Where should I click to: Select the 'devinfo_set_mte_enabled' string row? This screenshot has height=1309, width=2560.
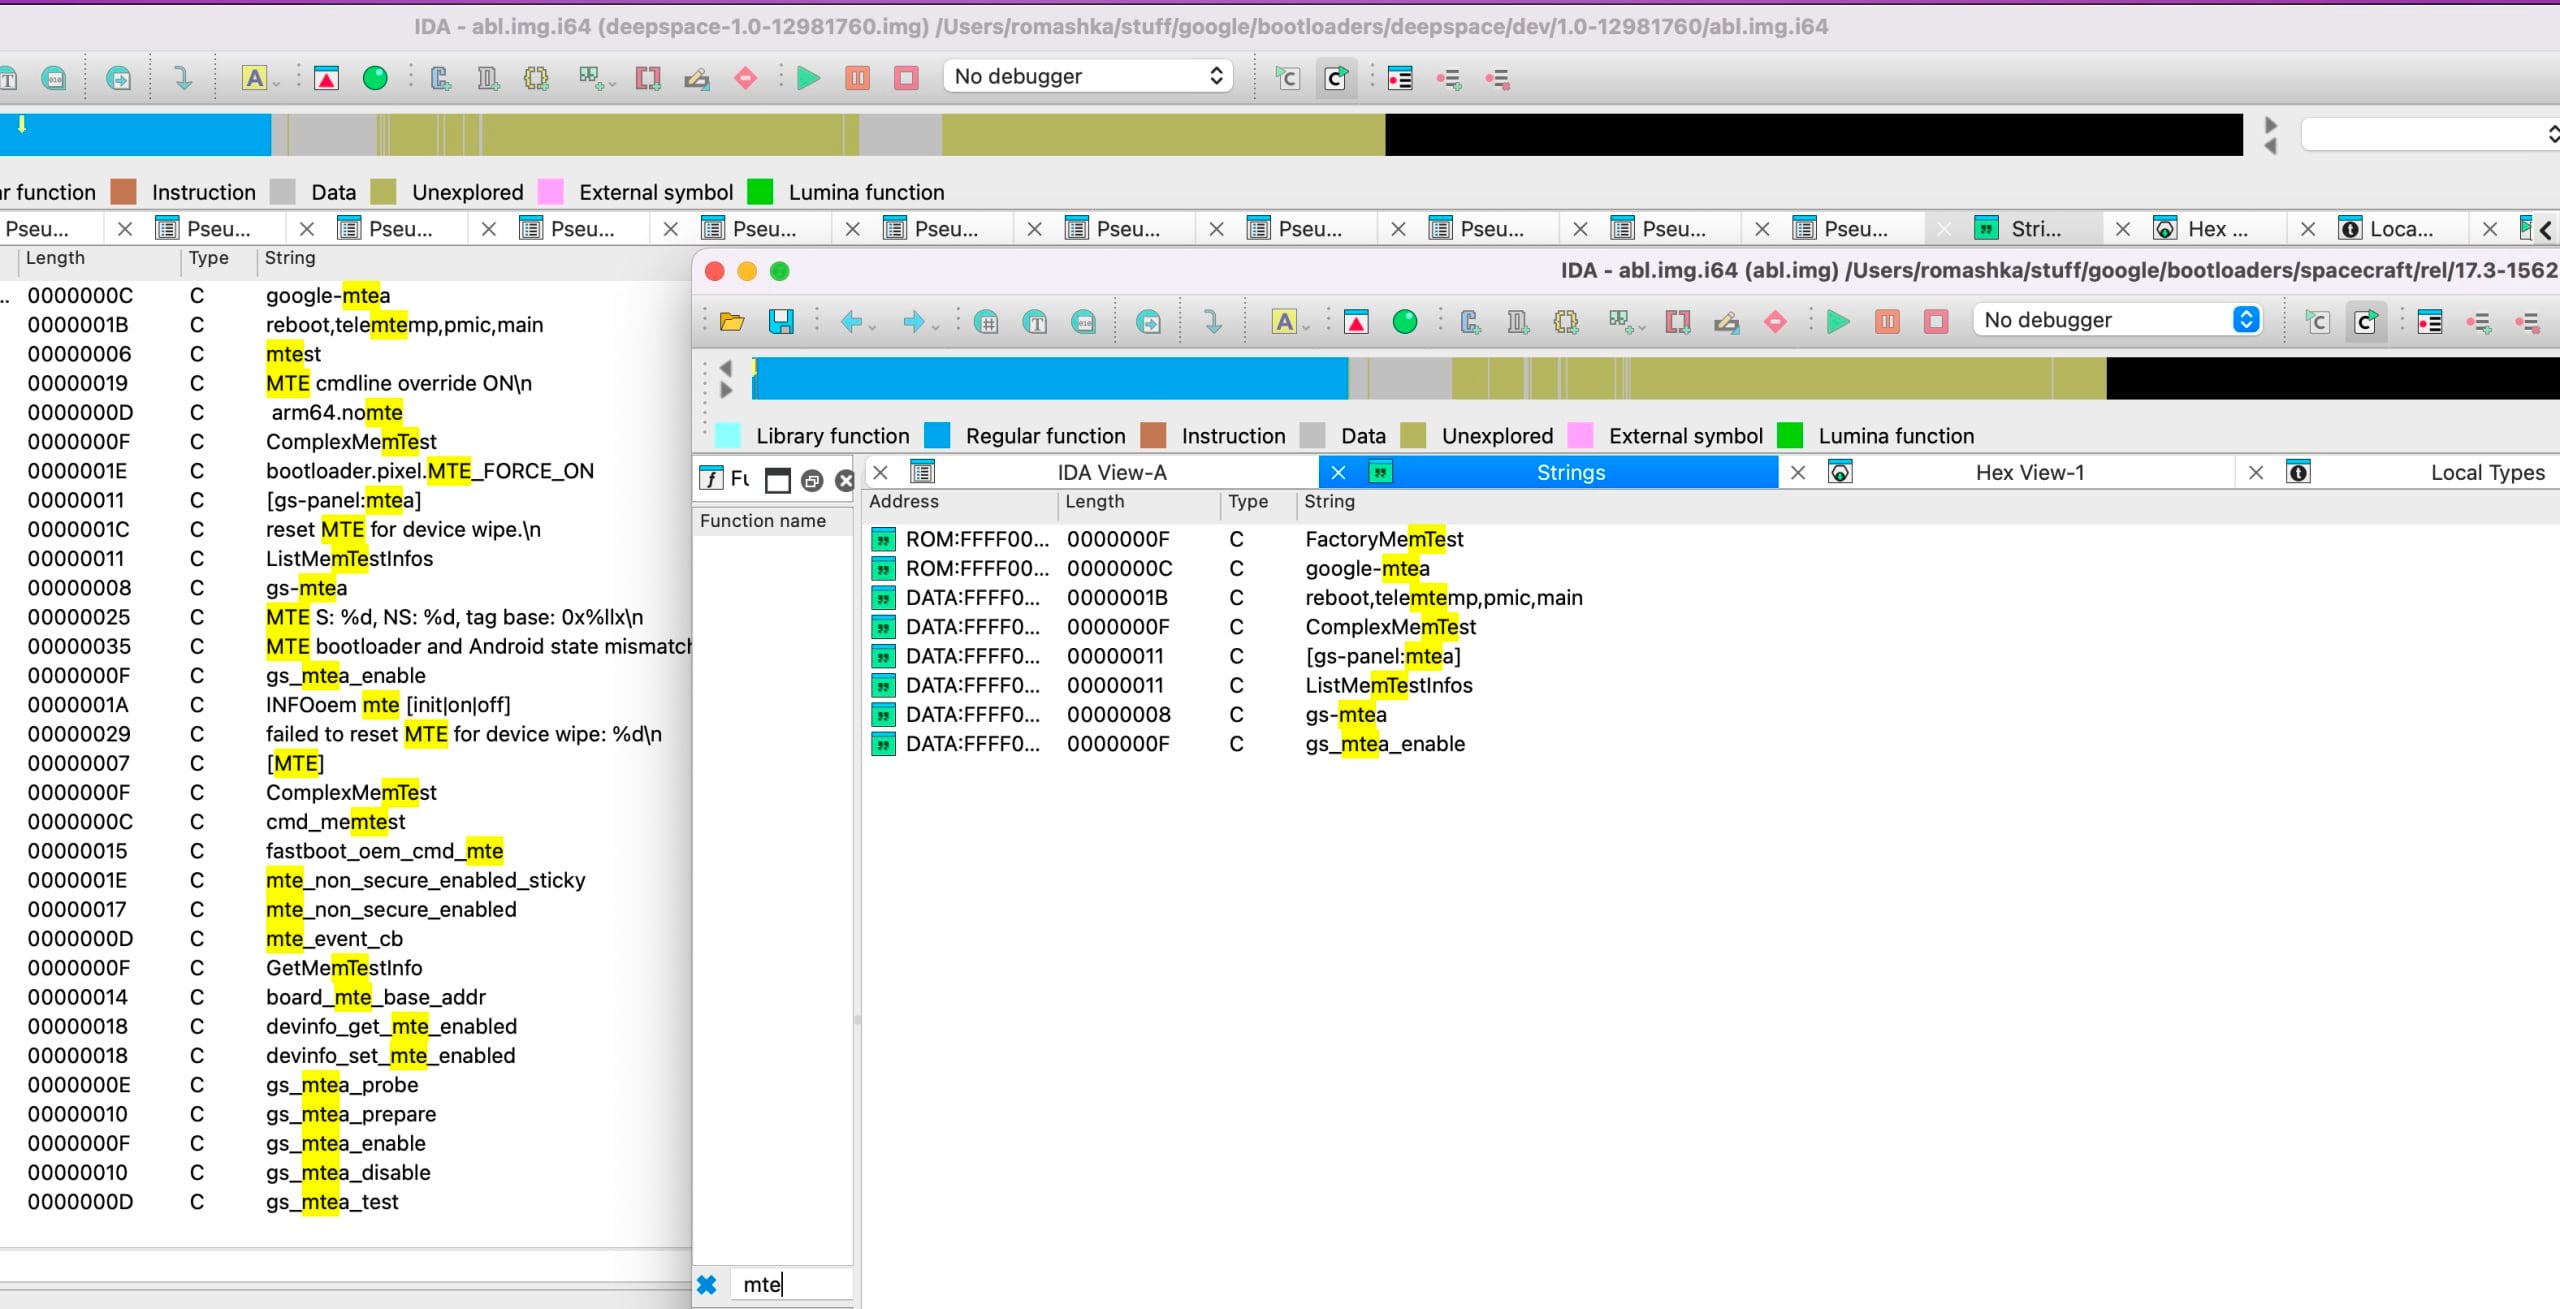pyautogui.click(x=346, y=1056)
